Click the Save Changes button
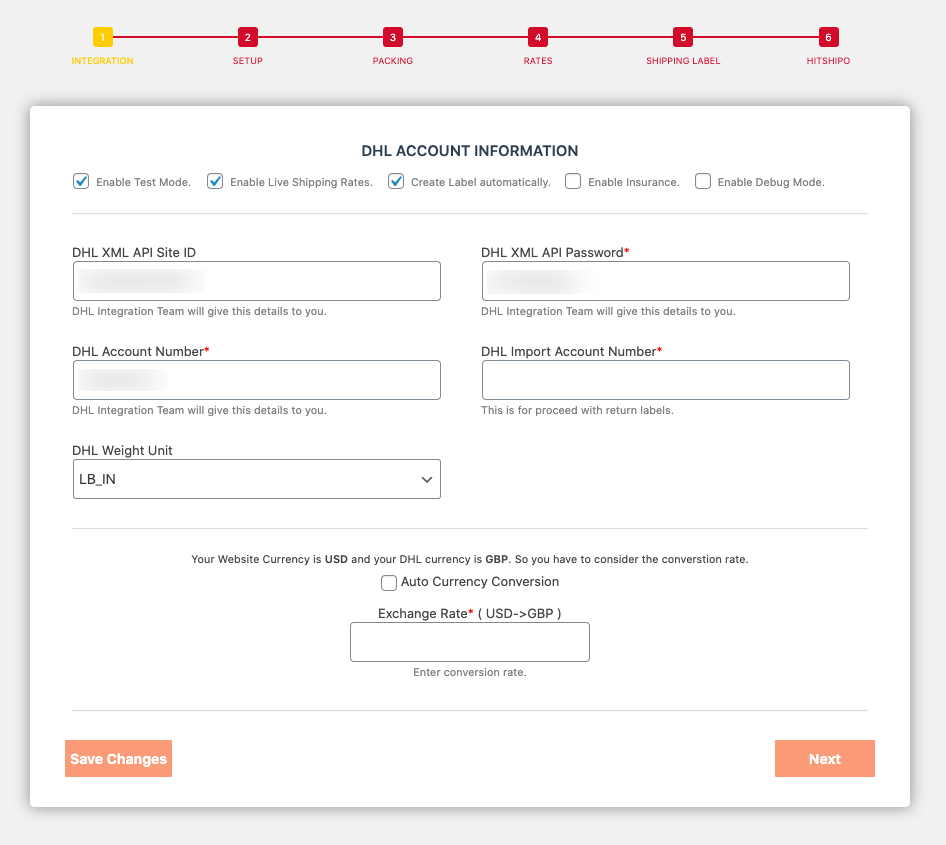 click(118, 759)
